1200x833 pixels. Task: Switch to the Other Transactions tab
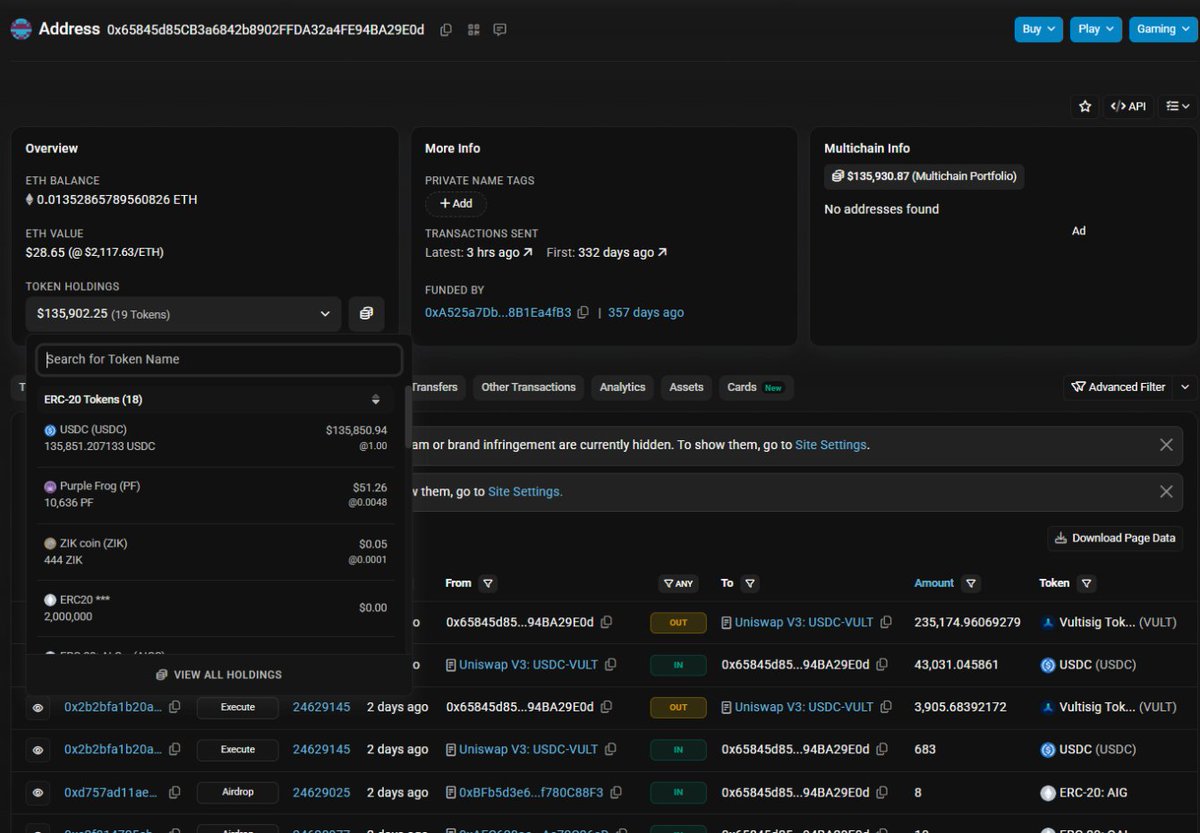tap(528, 387)
